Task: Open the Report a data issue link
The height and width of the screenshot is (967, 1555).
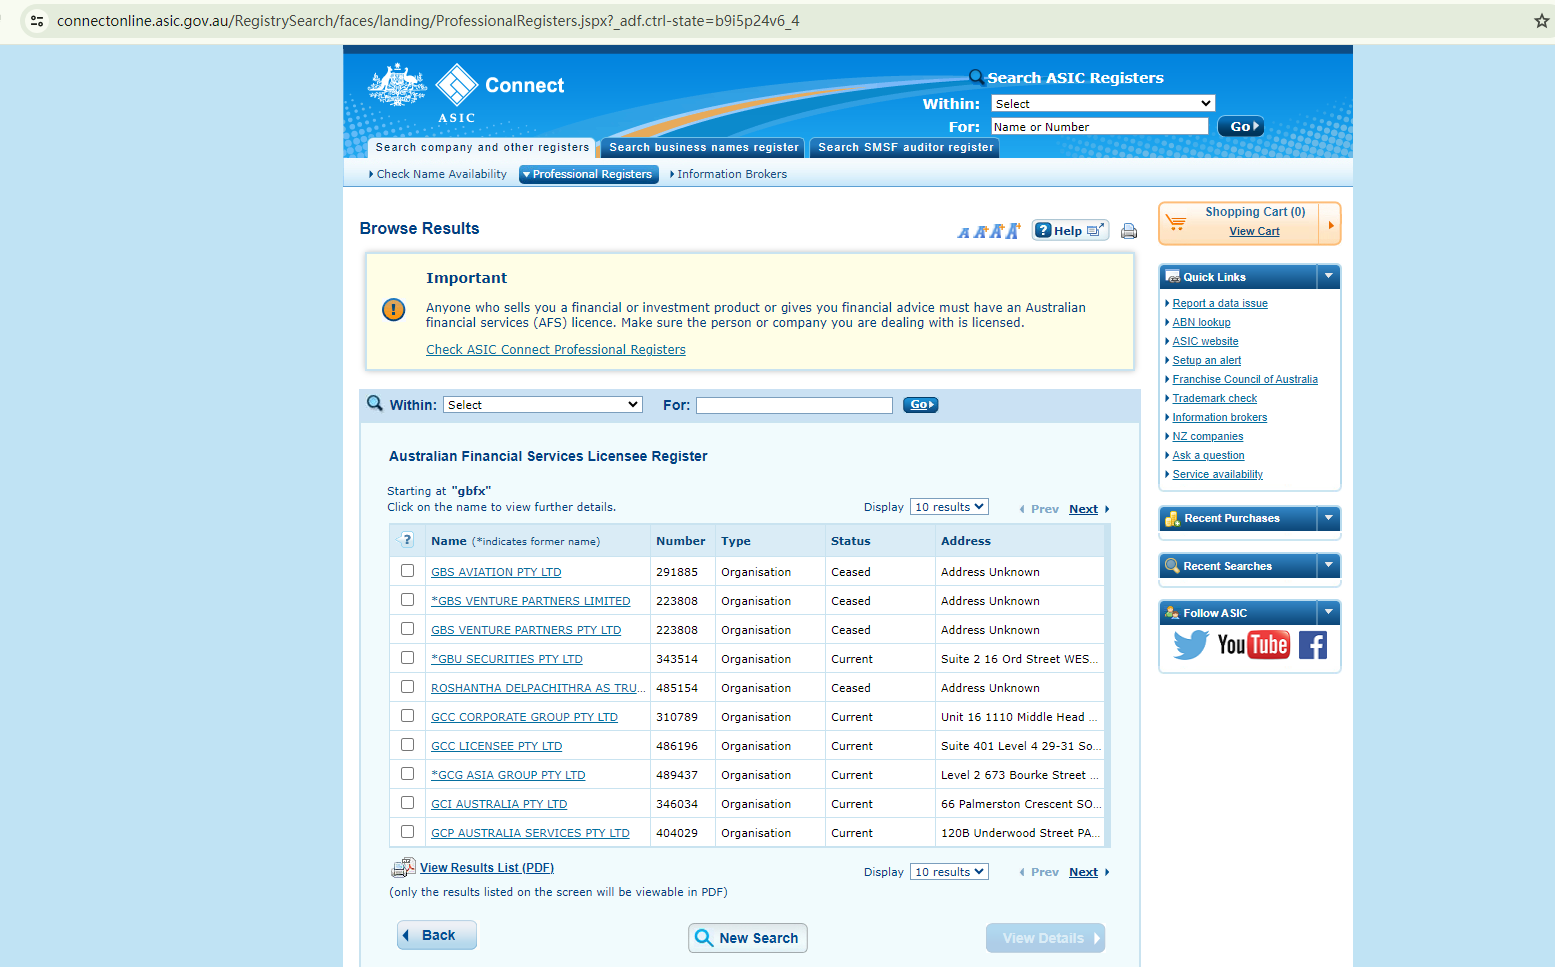Action: (x=1220, y=303)
